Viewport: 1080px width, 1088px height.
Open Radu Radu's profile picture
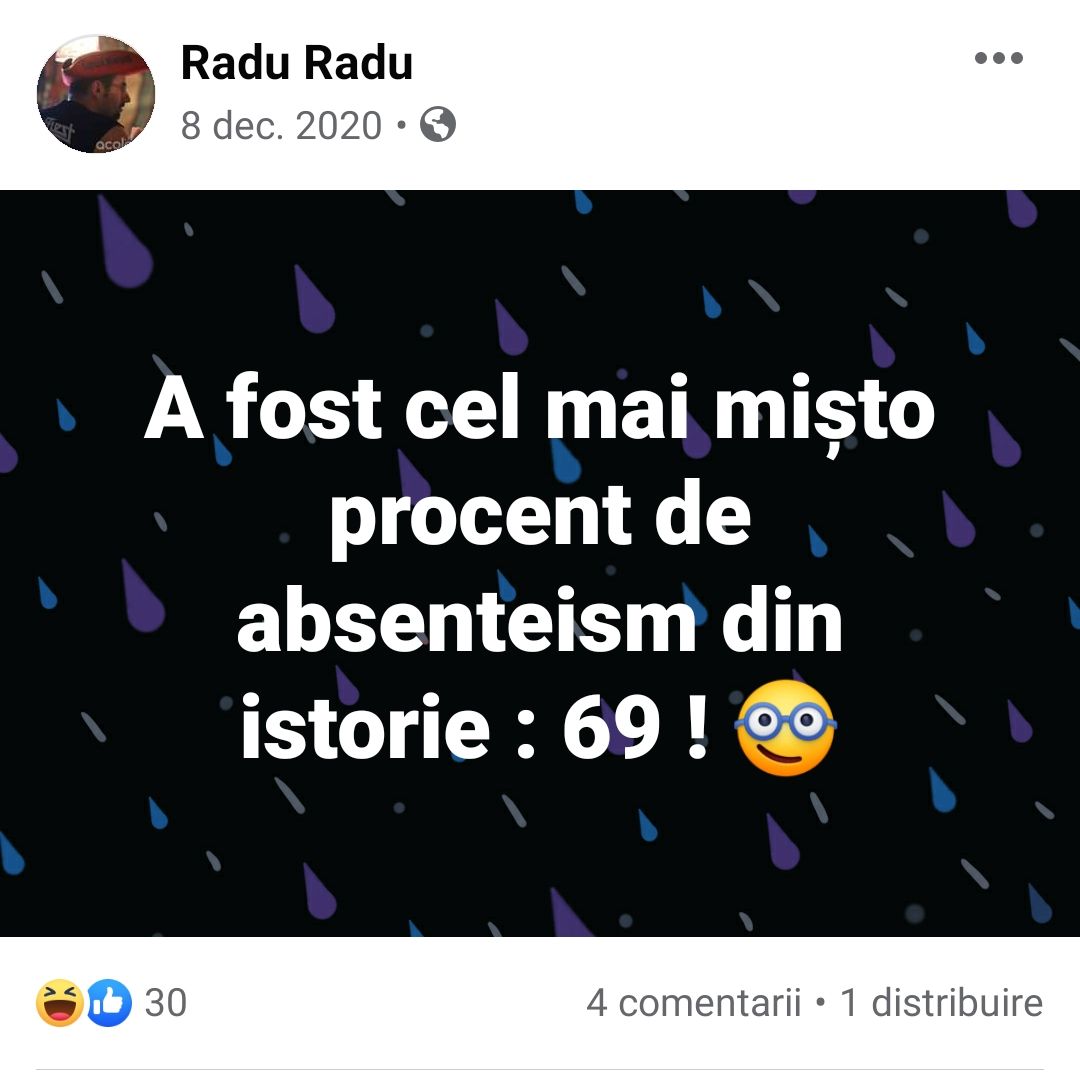[96, 94]
